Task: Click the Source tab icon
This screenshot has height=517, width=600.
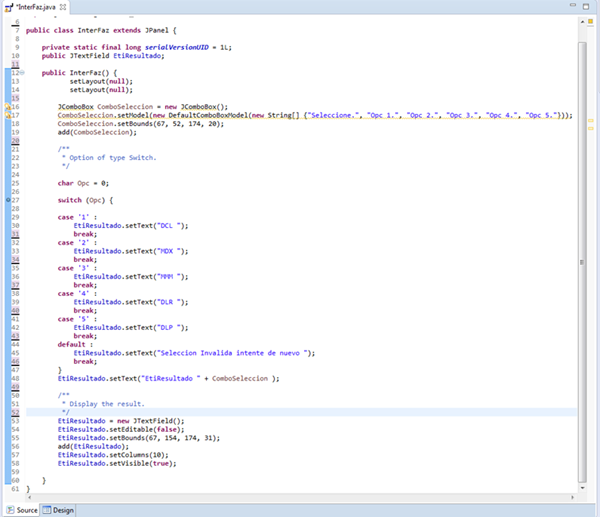Action: point(9,510)
